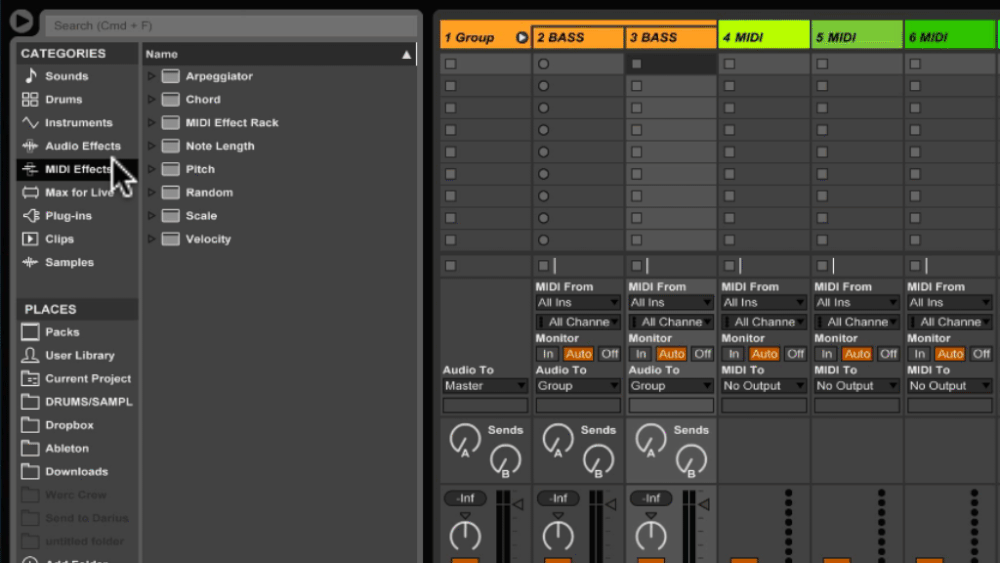Select the Note Length folder icon

[170, 146]
